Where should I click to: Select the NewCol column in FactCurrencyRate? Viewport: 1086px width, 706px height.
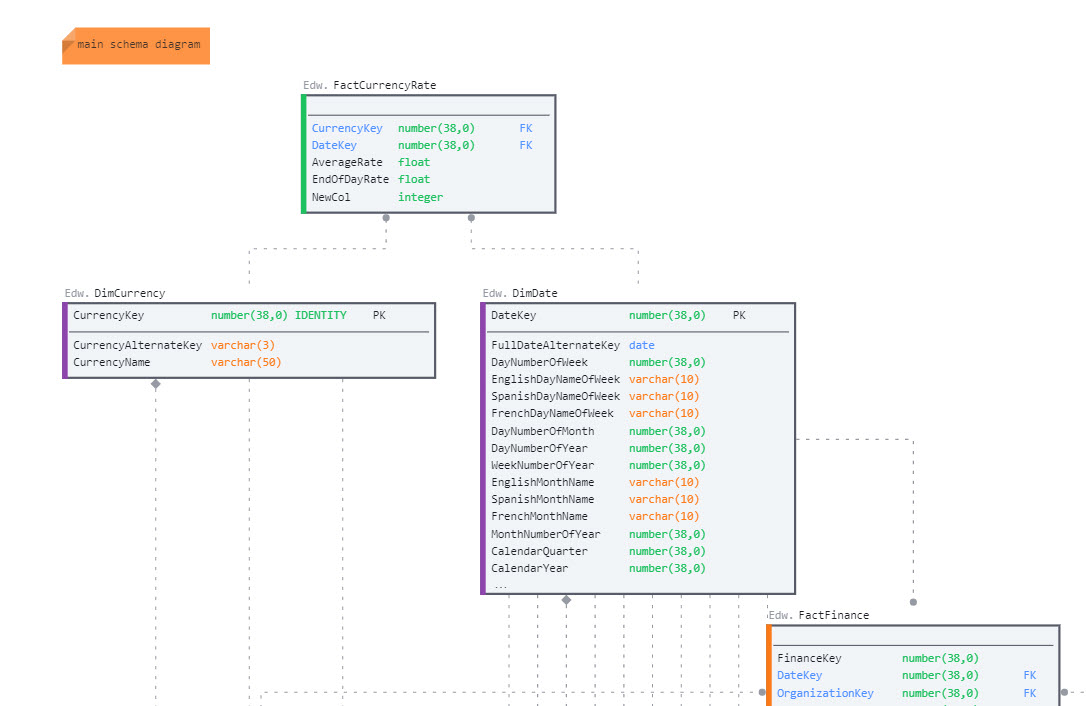(331, 197)
